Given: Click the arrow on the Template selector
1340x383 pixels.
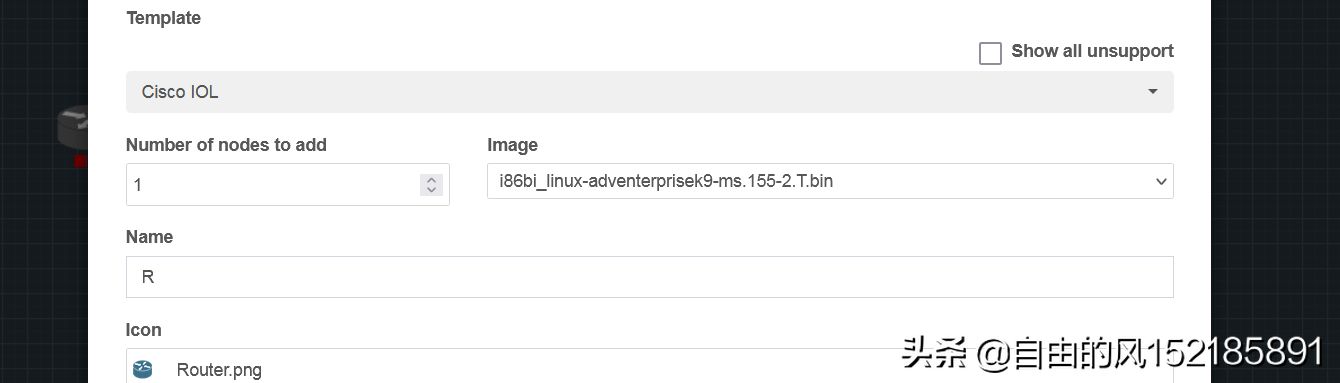Looking at the screenshot, I should tap(1152, 92).
